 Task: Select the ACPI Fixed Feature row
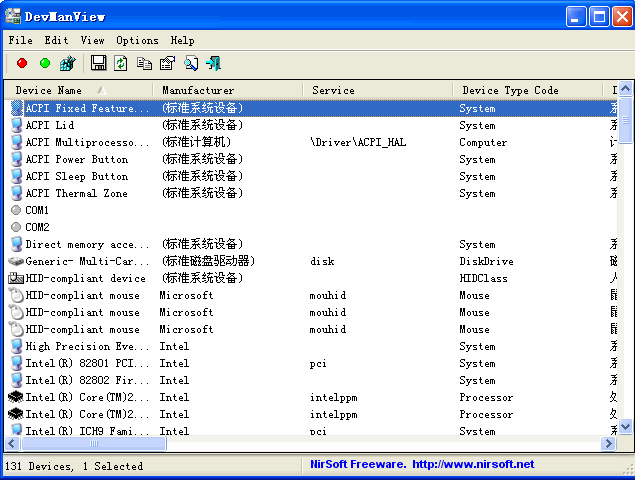(311, 108)
